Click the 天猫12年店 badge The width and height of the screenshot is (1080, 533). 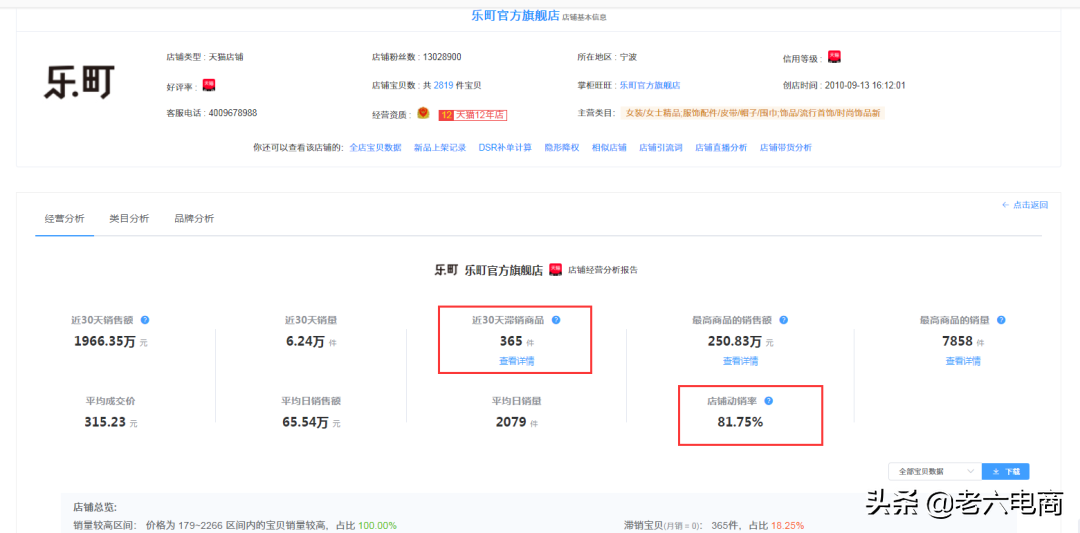coord(473,115)
